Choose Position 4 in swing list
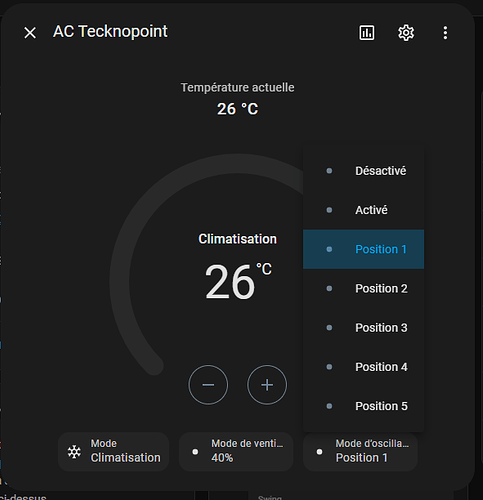This screenshot has height=500, width=483. click(x=363, y=367)
